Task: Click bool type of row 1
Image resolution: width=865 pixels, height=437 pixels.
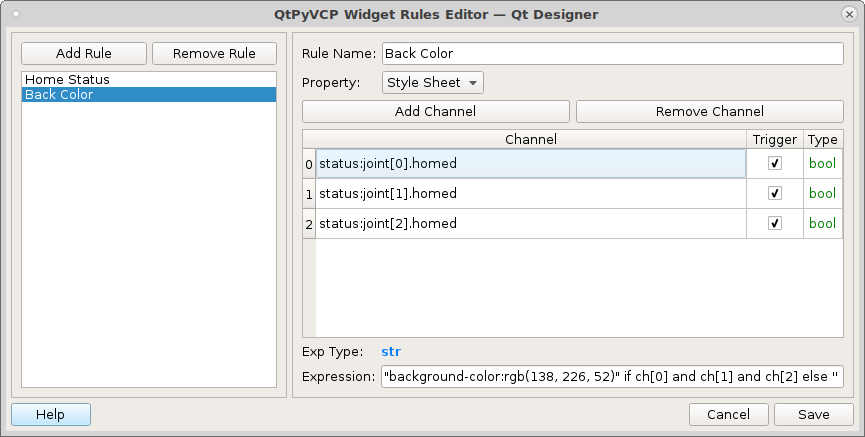Action: click(823, 194)
